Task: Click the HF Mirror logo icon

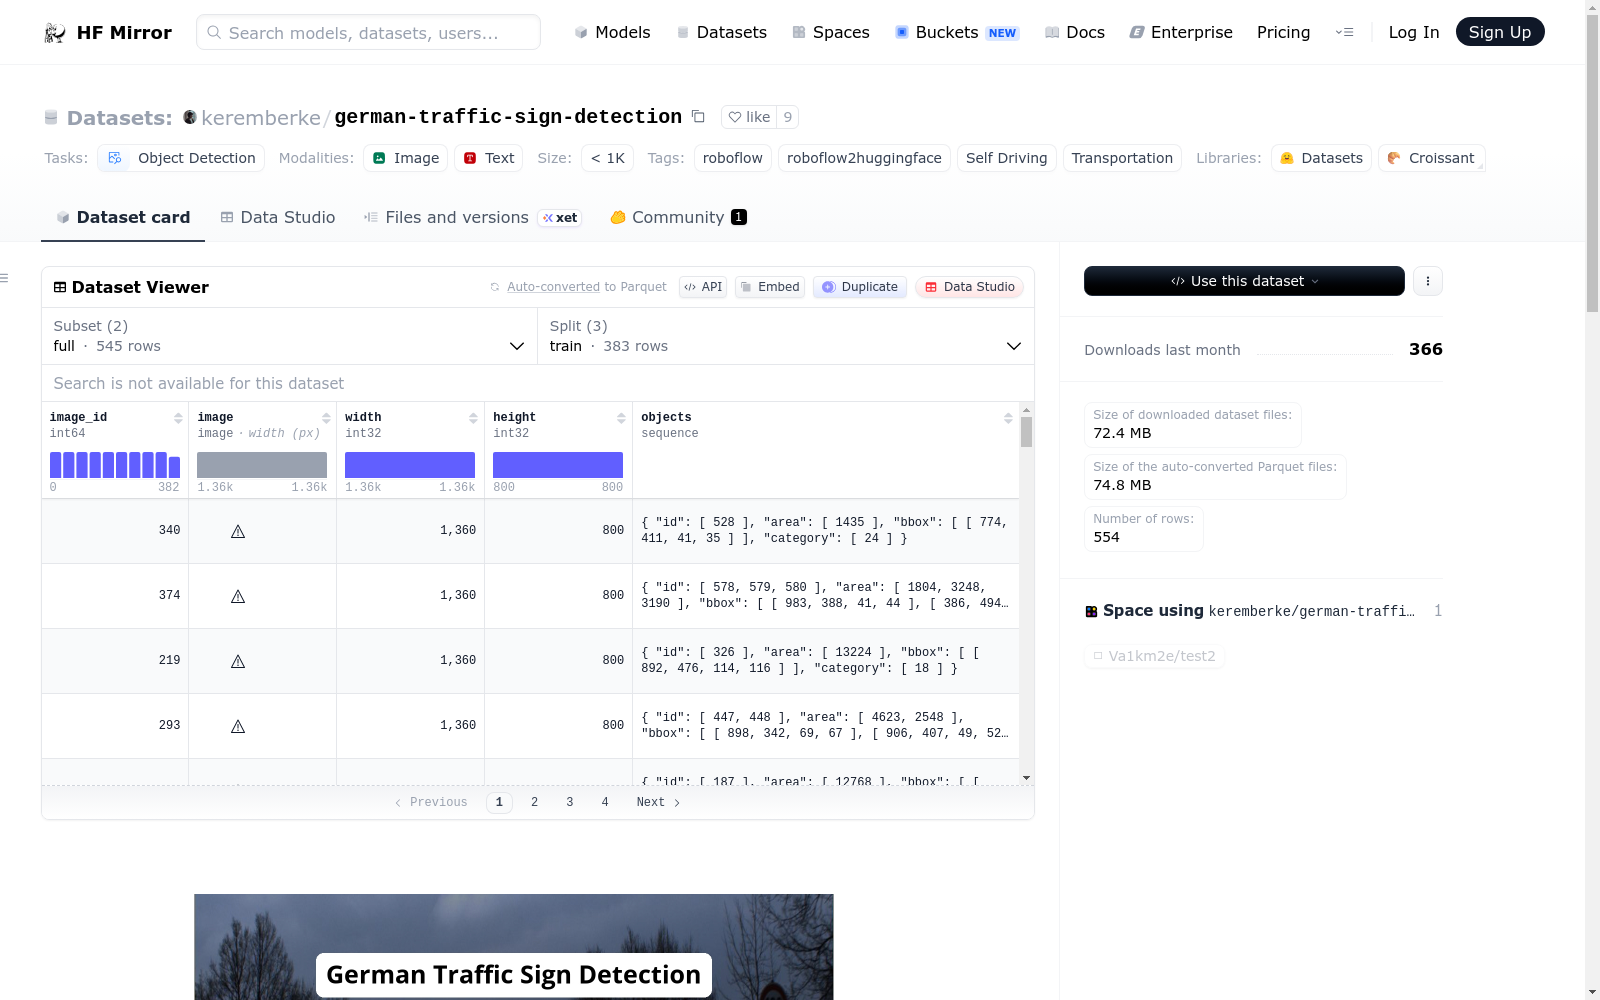Action: pyautogui.click(x=55, y=33)
